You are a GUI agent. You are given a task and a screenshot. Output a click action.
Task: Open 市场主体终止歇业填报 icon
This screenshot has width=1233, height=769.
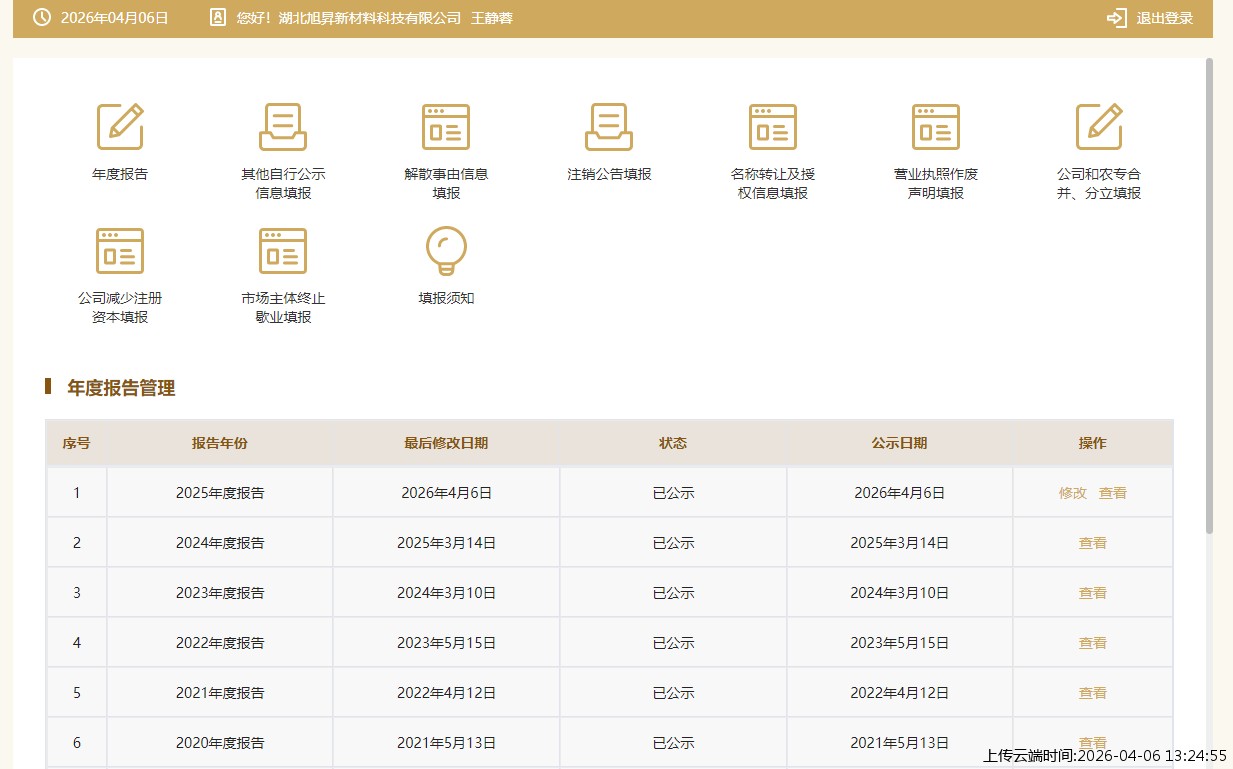[283, 251]
